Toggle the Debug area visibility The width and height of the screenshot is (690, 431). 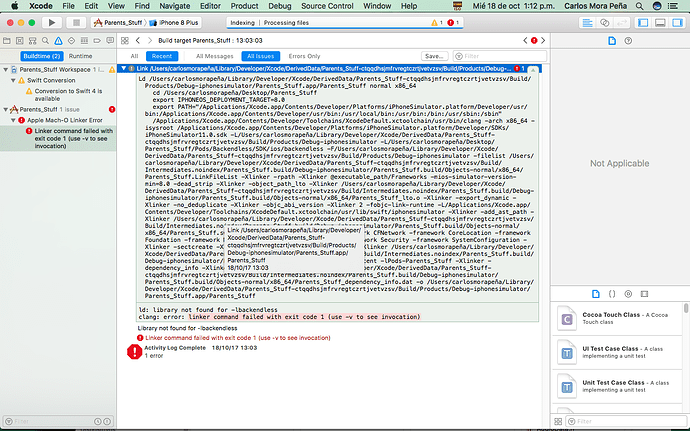click(x=660, y=23)
